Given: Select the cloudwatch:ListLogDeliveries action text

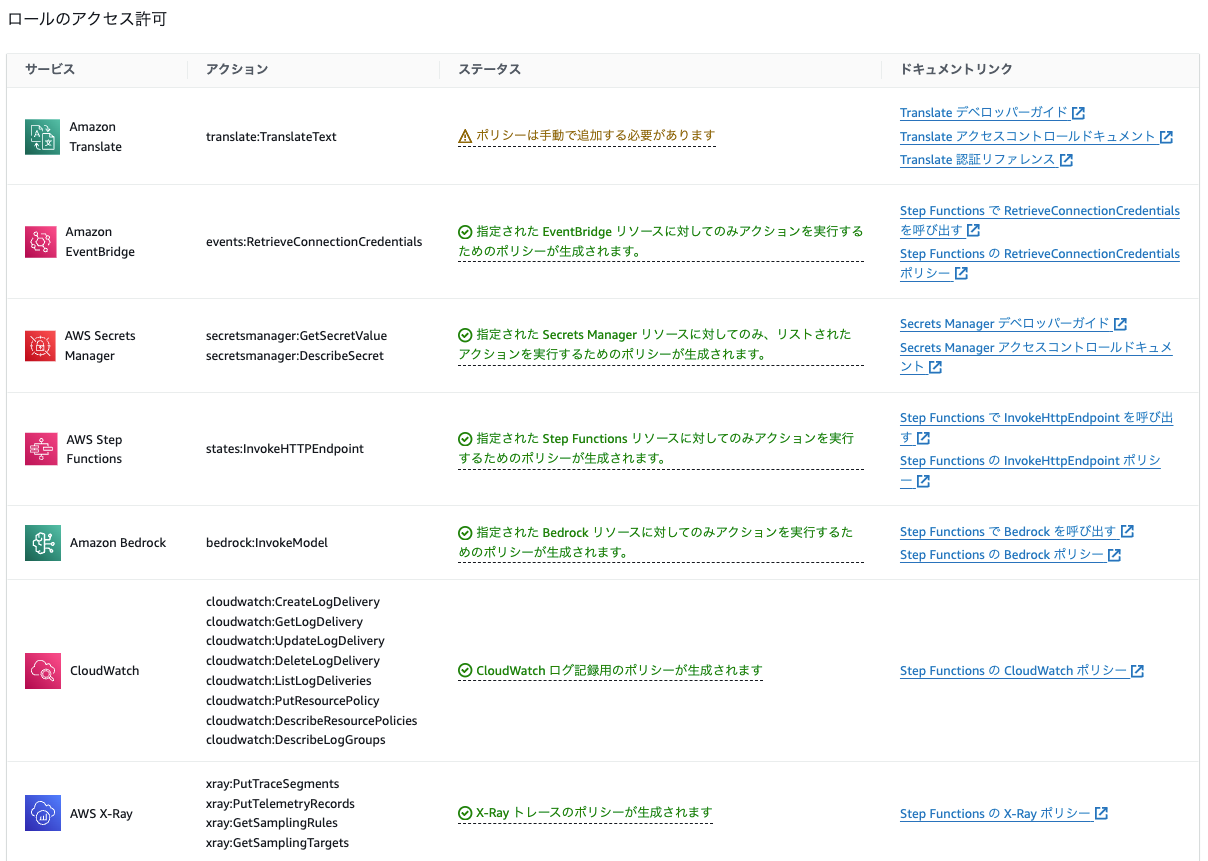Looking at the screenshot, I should click(x=289, y=681).
